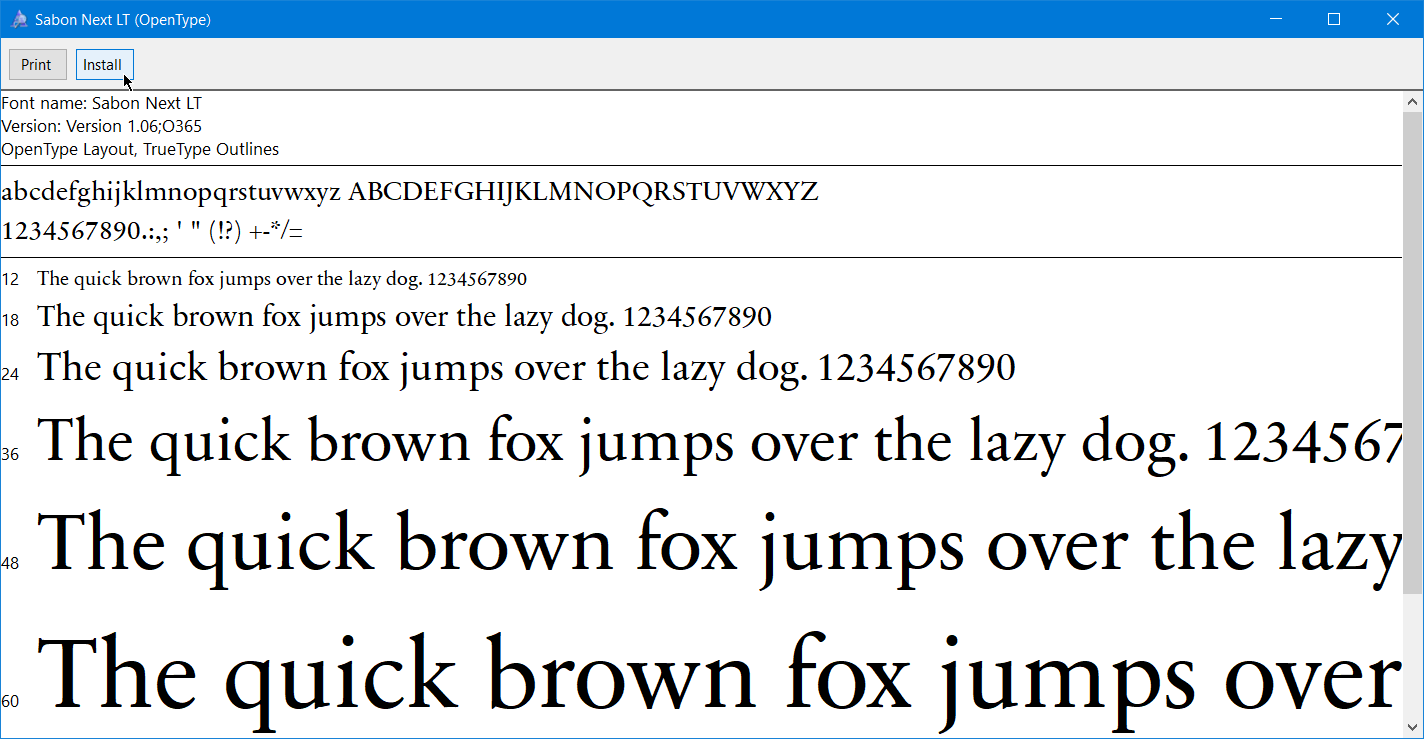1424x739 pixels.
Task: Click the lowercase and uppercase alphabet sample line
Action: tap(410, 192)
